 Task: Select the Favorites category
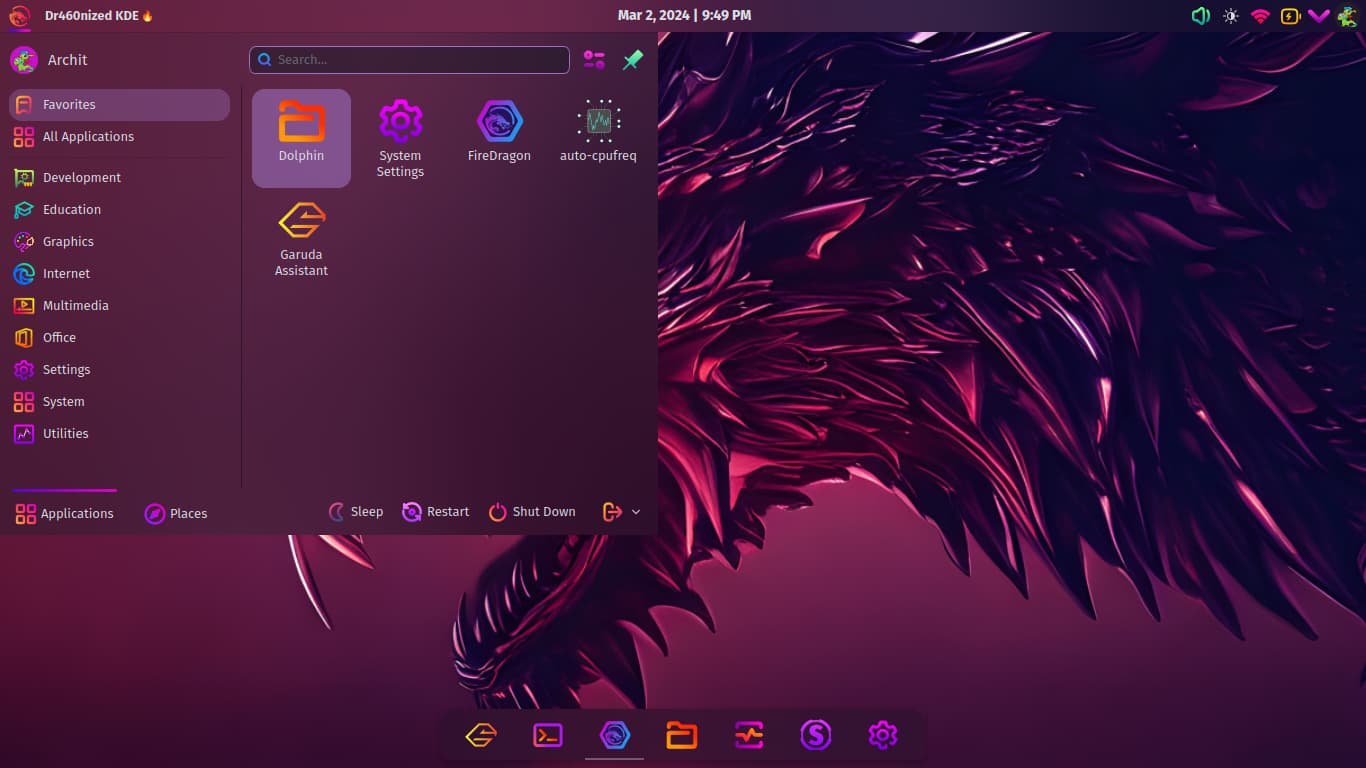pyautogui.click(x=120, y=105)
